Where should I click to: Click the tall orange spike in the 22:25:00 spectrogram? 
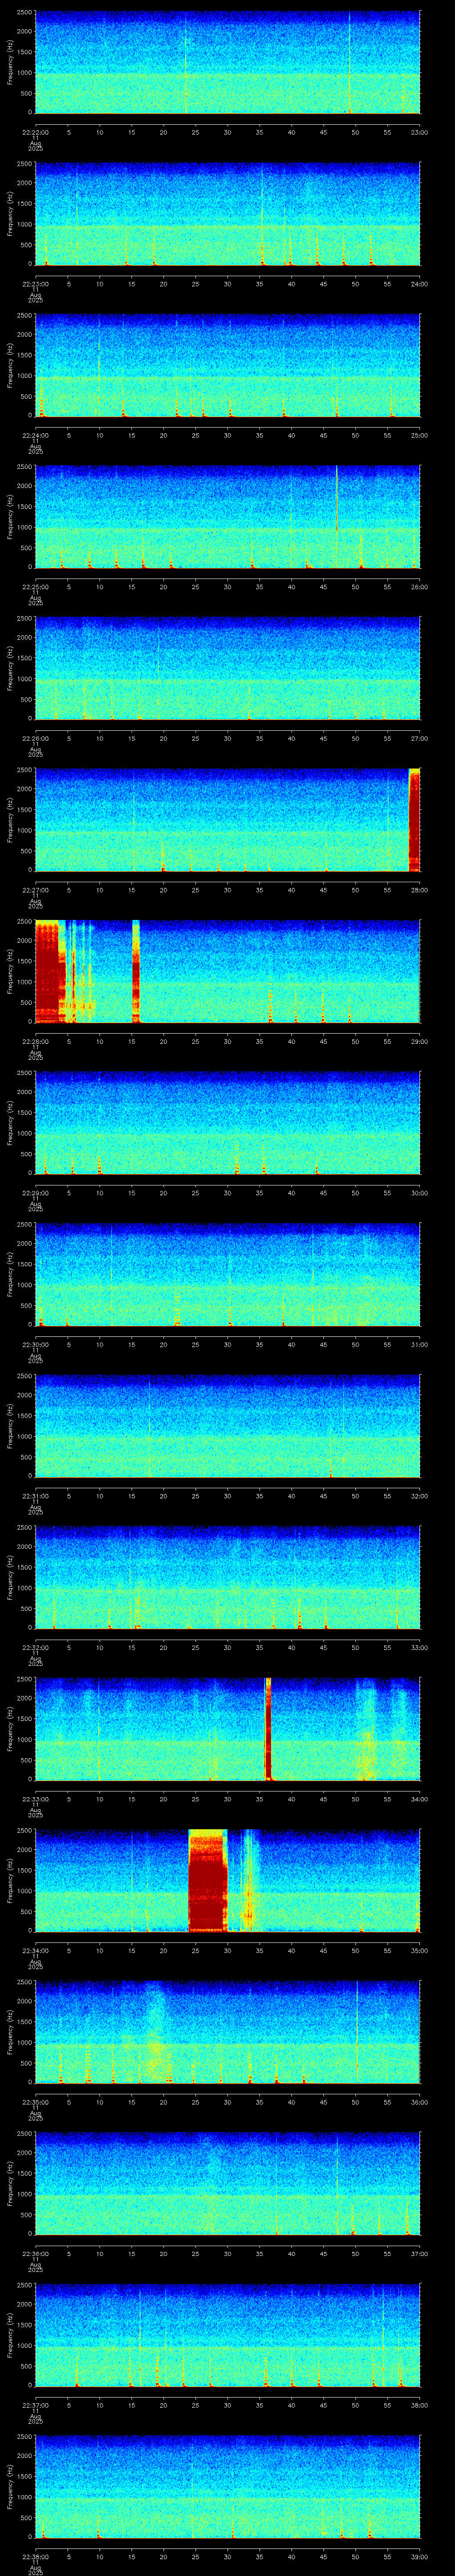[336, 499]
